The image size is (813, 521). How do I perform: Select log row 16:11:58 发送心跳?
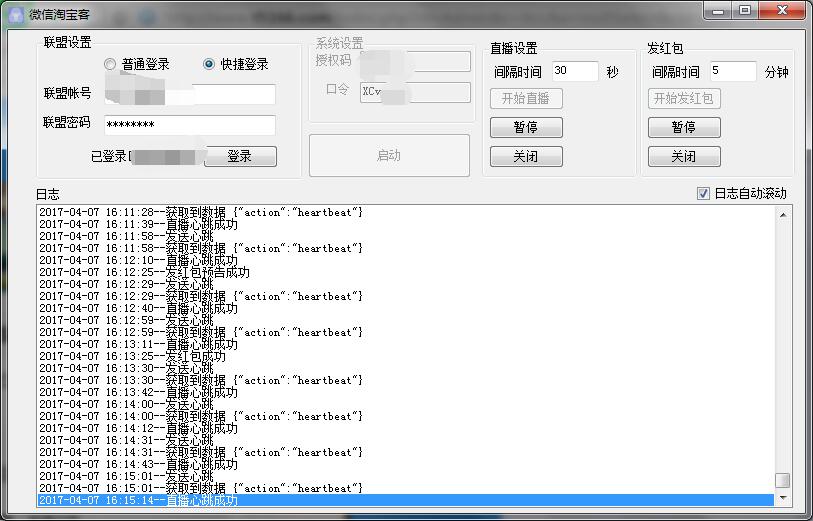pos(405,236)
